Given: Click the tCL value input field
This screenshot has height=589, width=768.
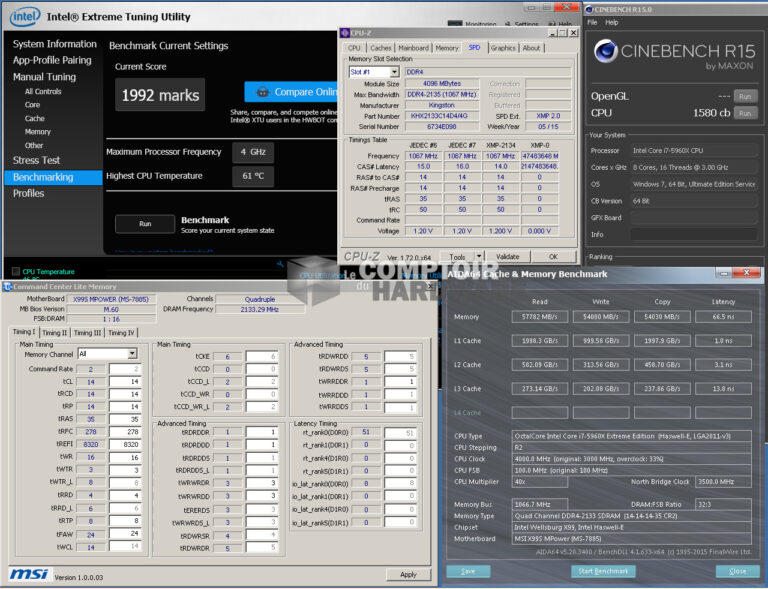Looking at the screenshot, I should click(125, 381).
